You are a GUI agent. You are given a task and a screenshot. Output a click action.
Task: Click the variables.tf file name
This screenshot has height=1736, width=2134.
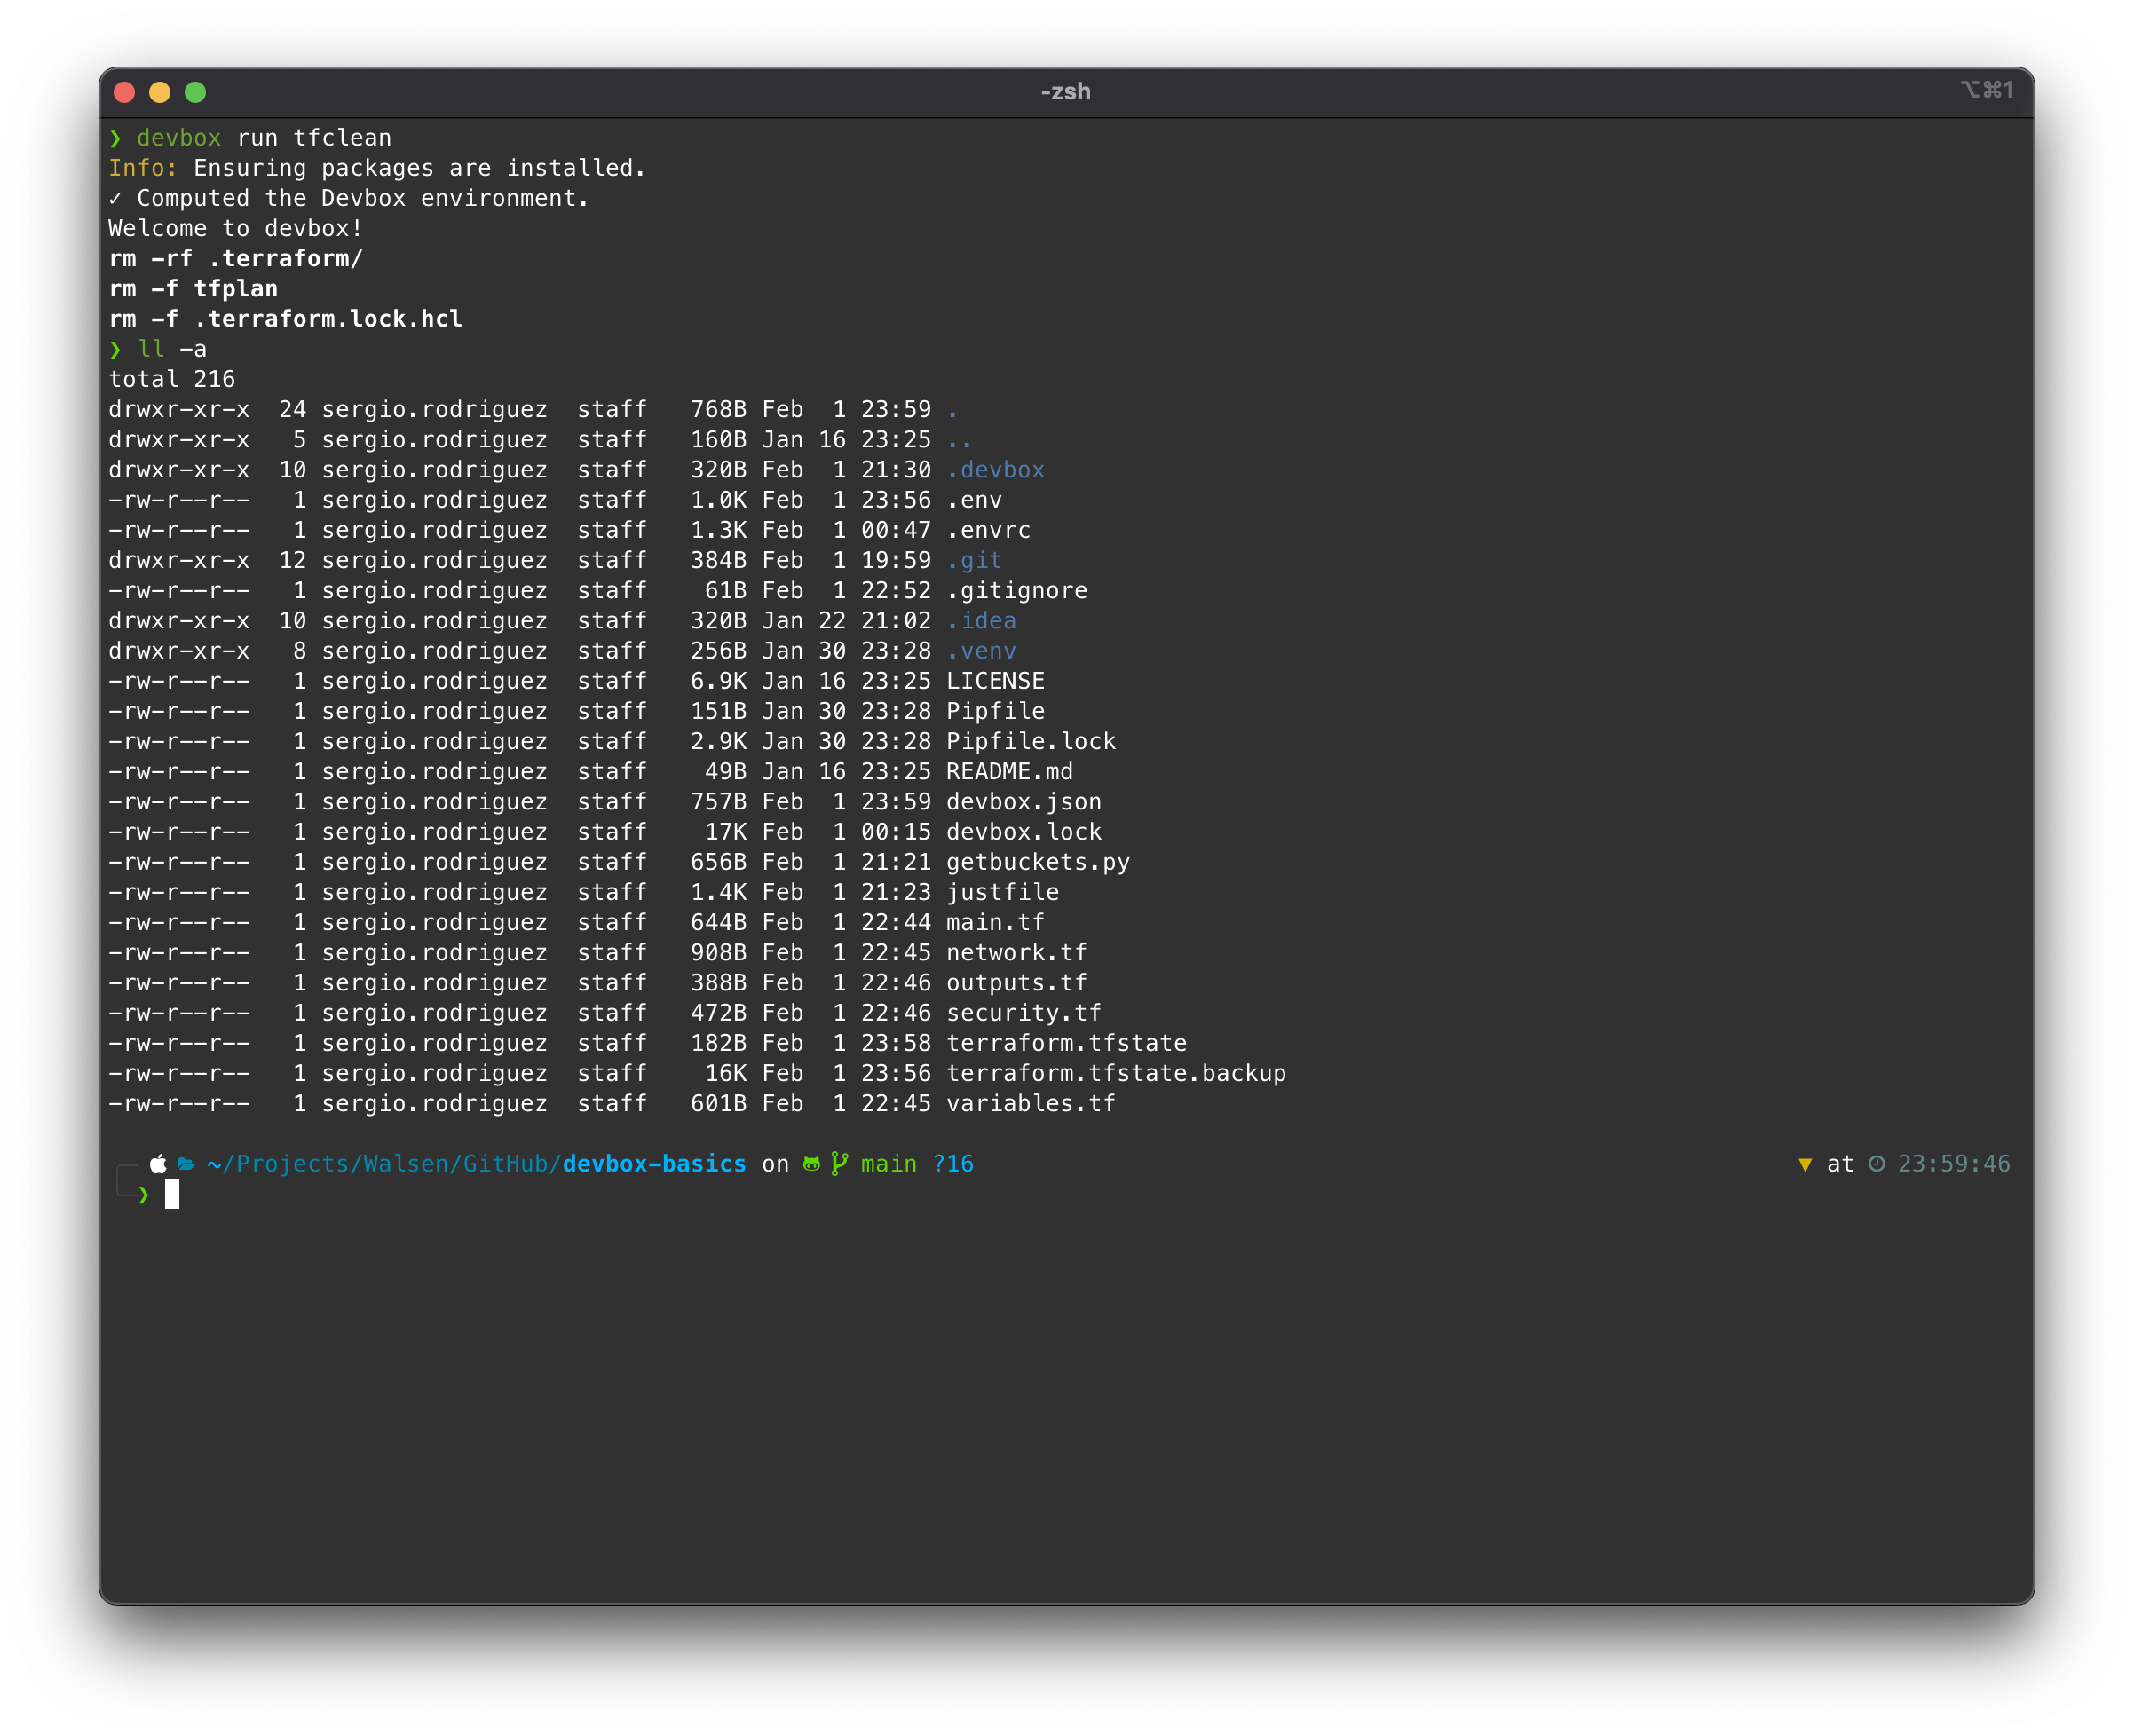pos(1031,1103)
